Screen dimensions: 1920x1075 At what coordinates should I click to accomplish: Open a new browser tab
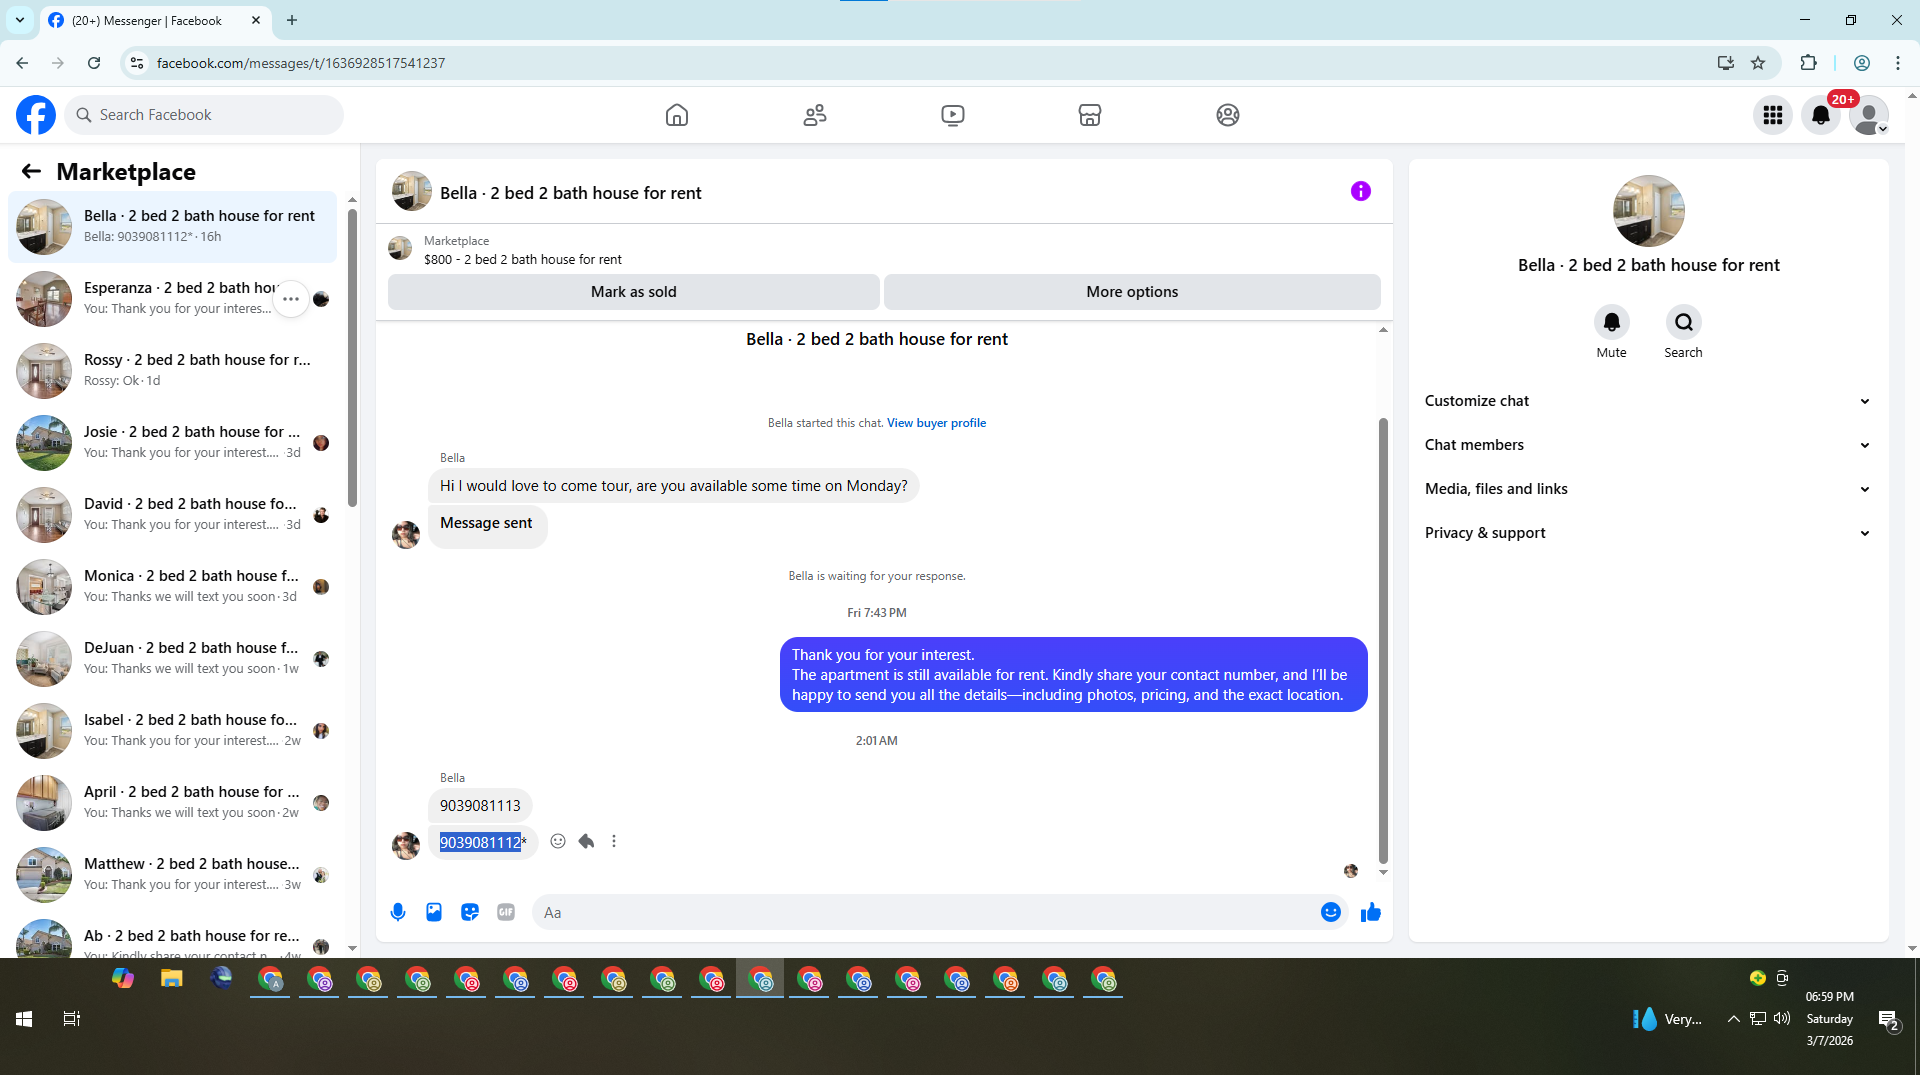pyautogui.click(x=292, y=20)
